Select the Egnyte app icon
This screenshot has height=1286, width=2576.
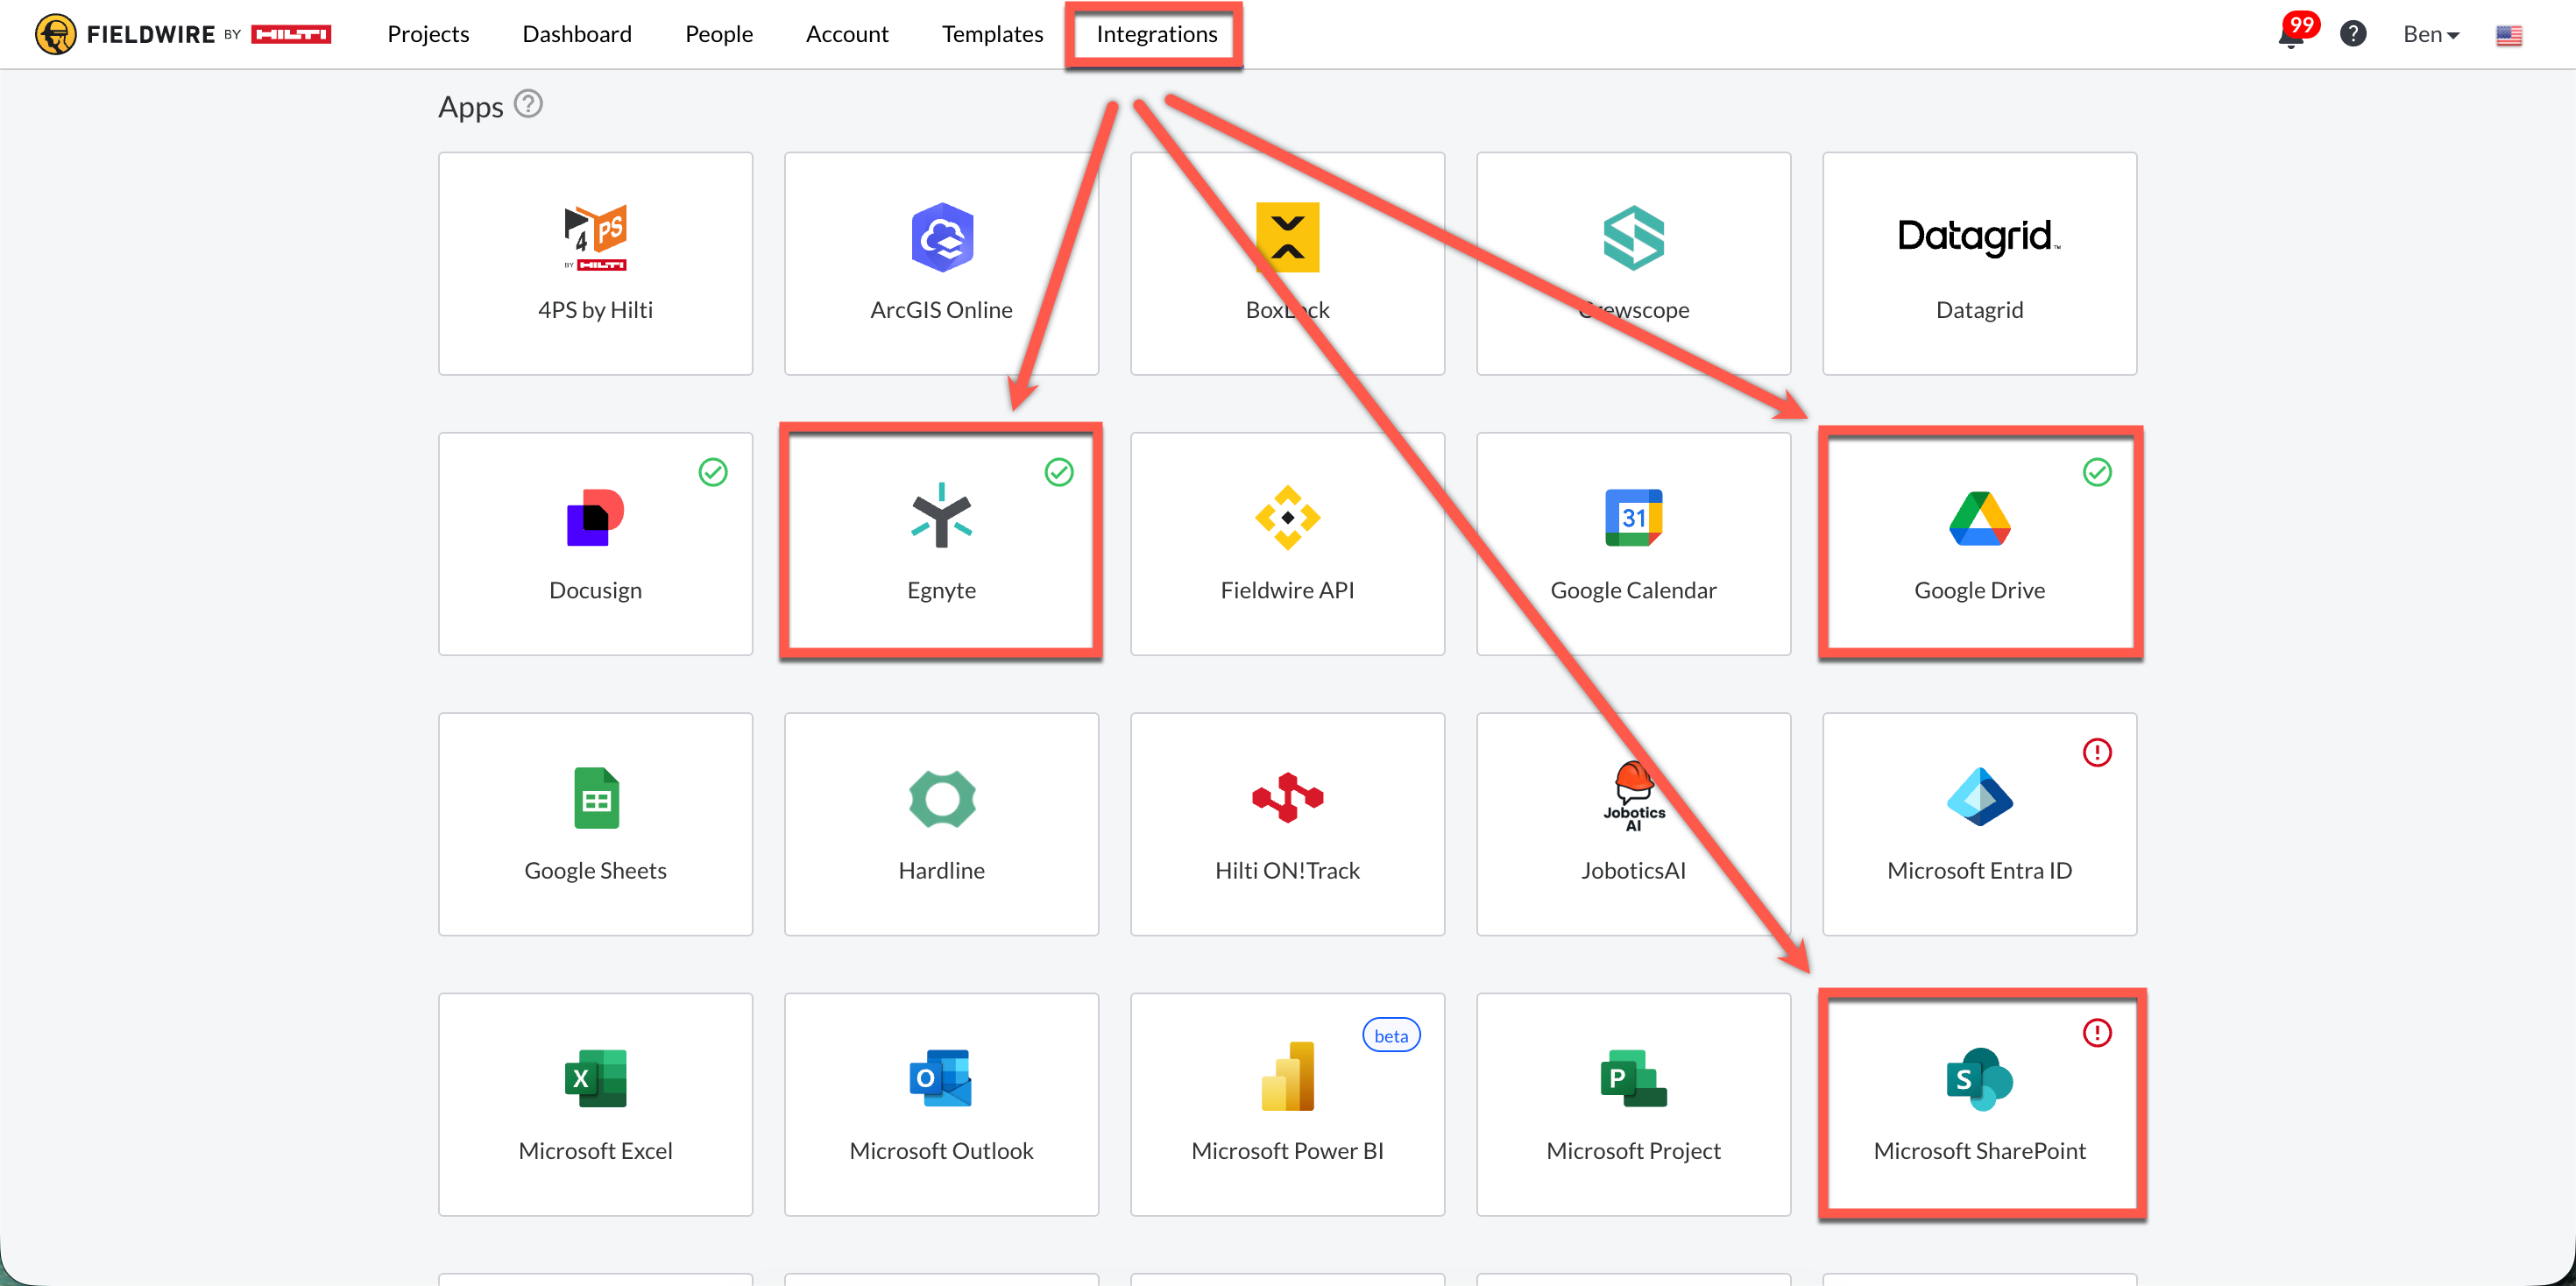(x=940, y=516)
